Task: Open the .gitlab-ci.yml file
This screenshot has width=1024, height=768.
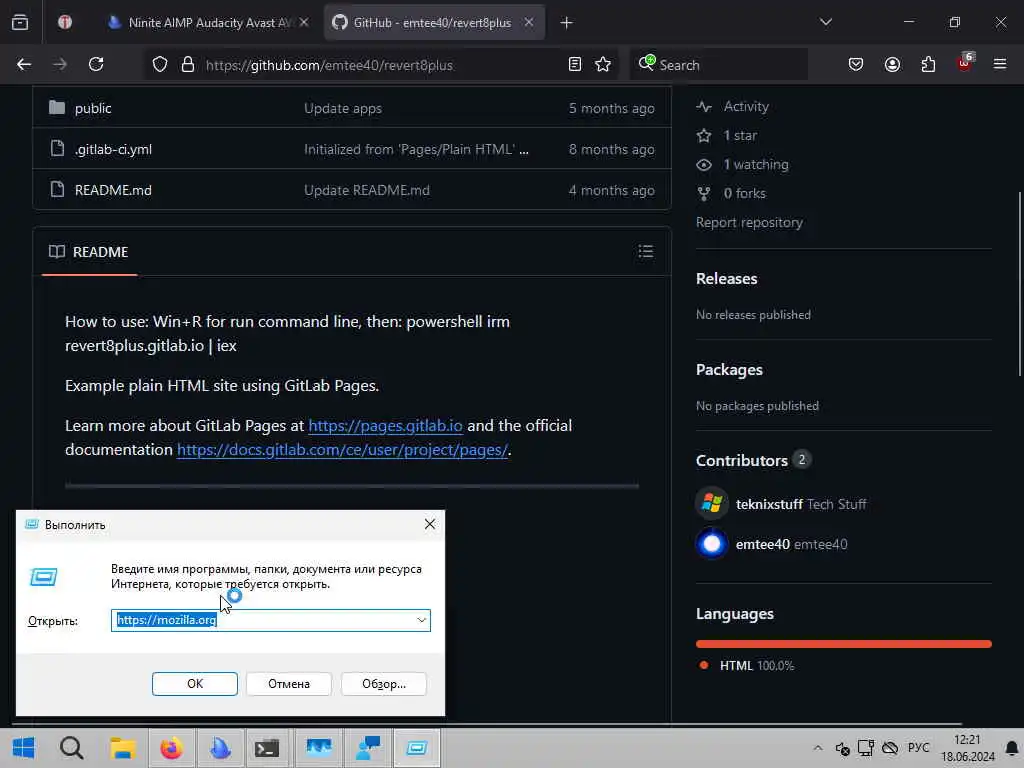Action: 113,150
